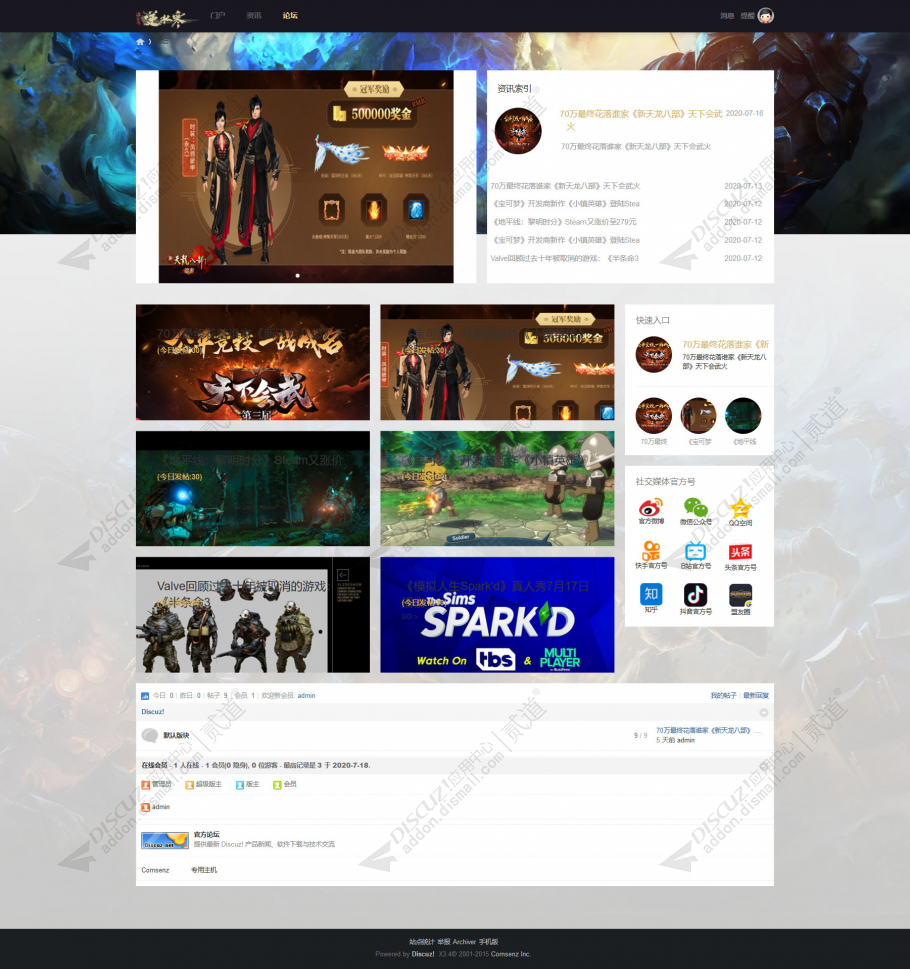Click the forum statistics chart icon
The image size is (910, 969).
(145, 695)
